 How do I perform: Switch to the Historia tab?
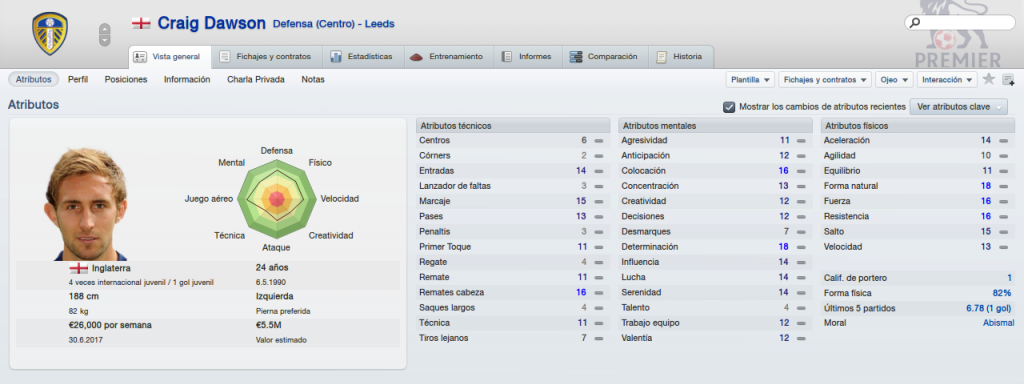click(x=681, y=57)
